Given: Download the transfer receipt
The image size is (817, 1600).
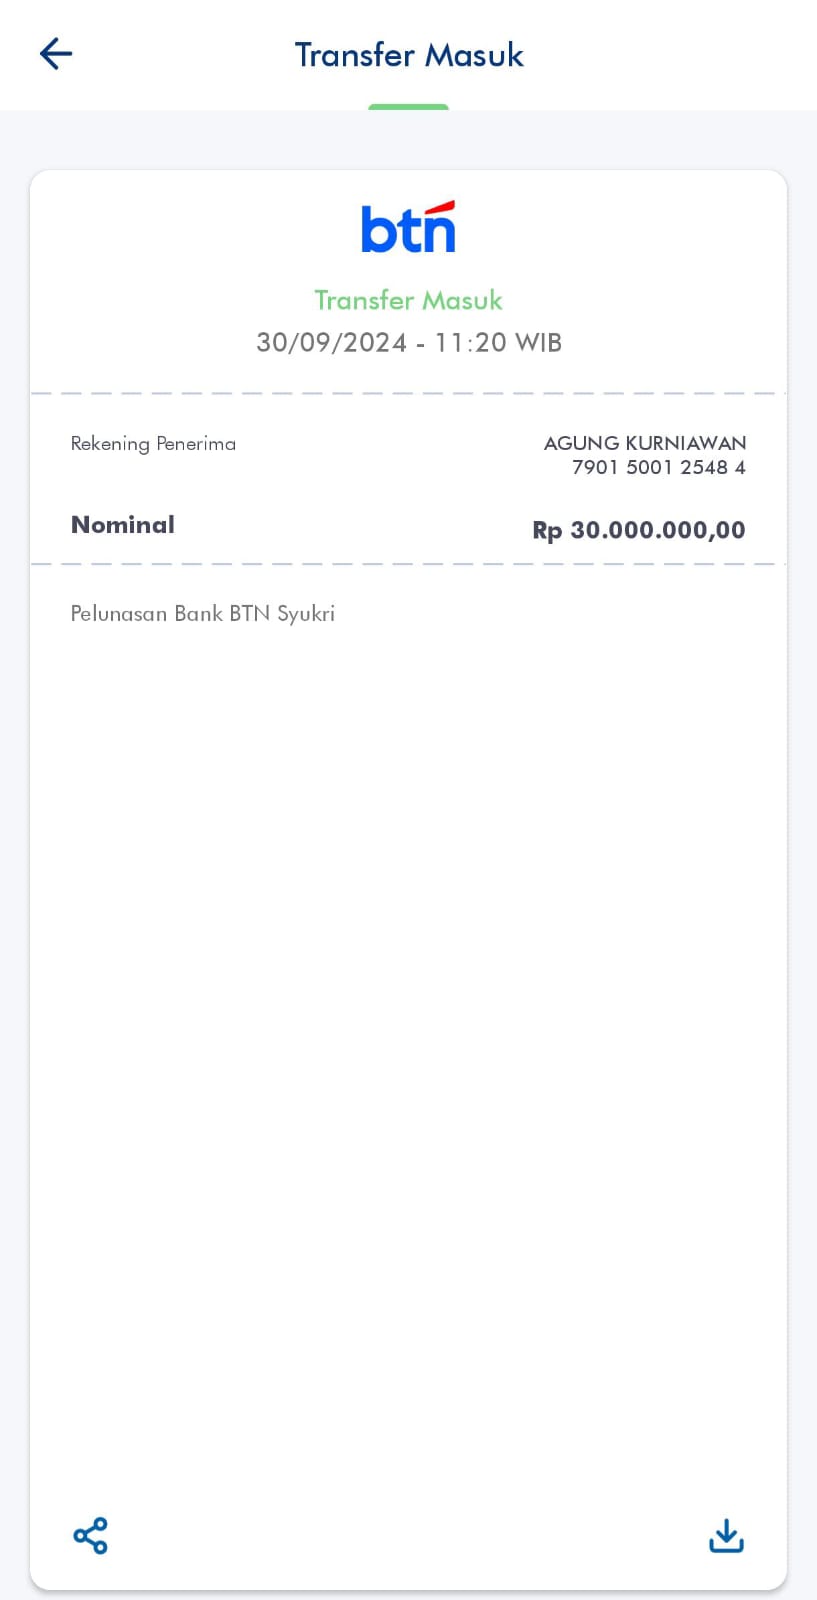Looking at the screenshot, I should tap(726, 1535).
